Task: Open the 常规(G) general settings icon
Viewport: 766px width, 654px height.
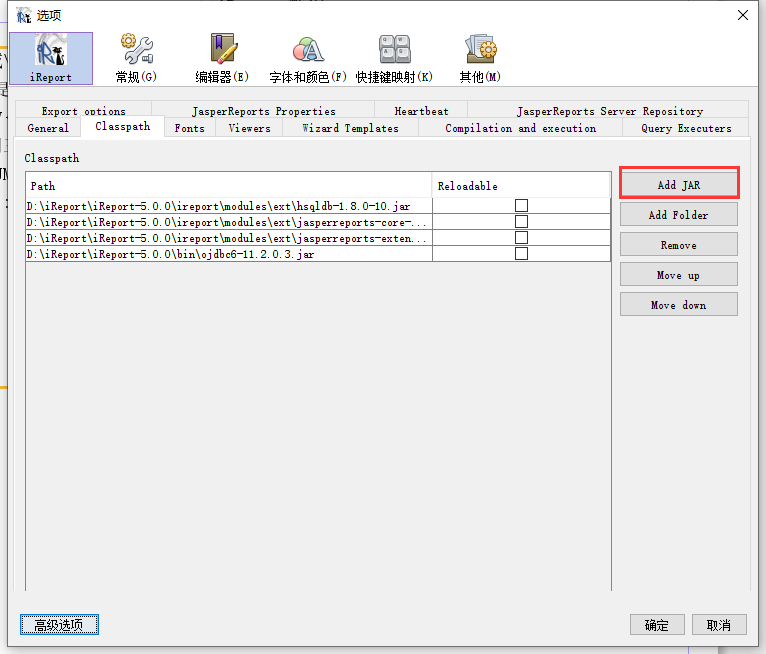Action: click(x=136, y=58)
